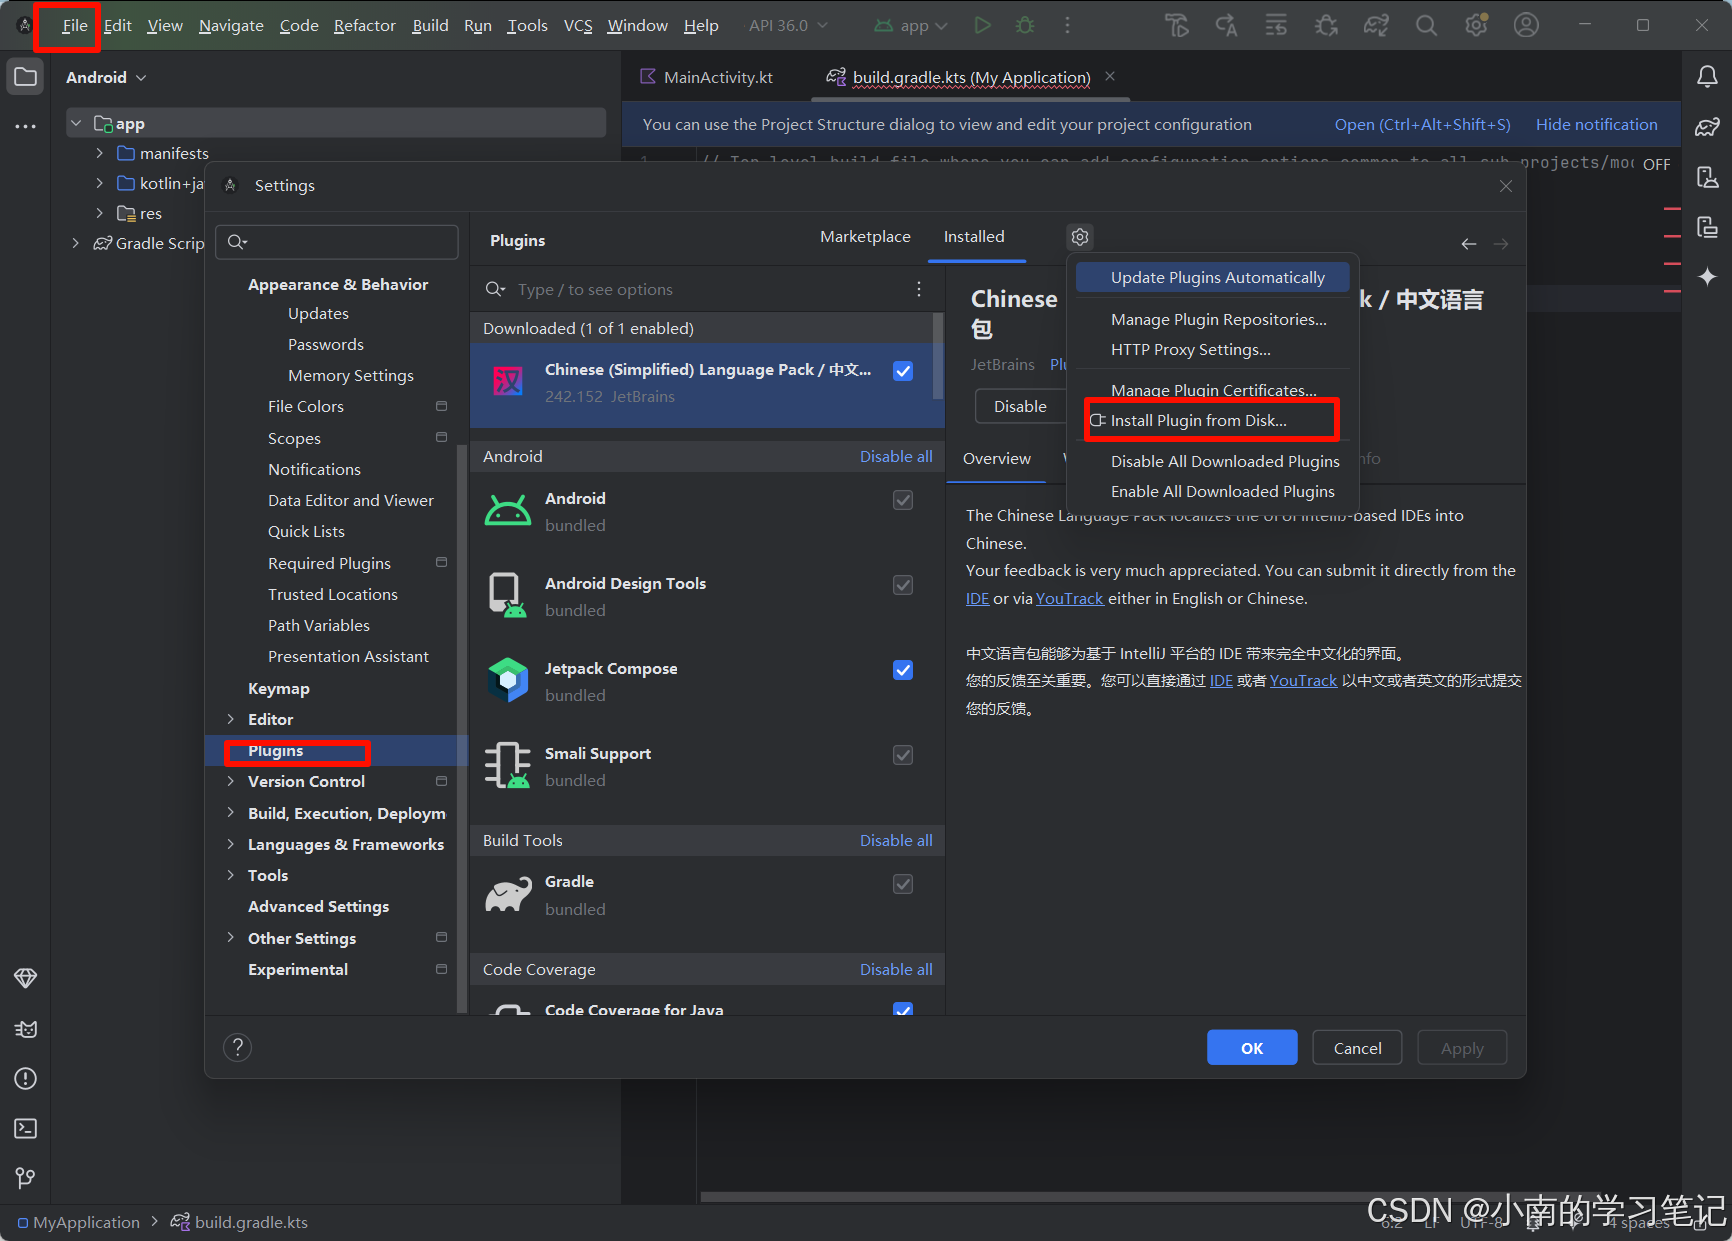
Task: Run the app with the green play icon
Action: point(983,25)
